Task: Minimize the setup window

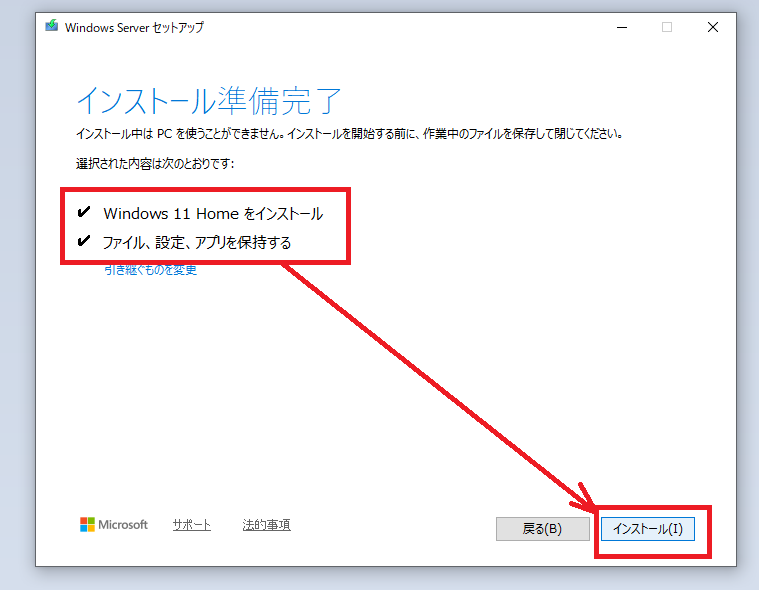Action: 621,28
